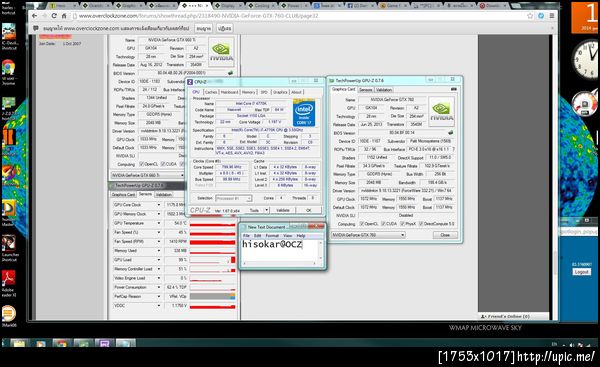The image size is (600, 367).
Task: Open Chrome from the taskbar
Action: point(61,343)
